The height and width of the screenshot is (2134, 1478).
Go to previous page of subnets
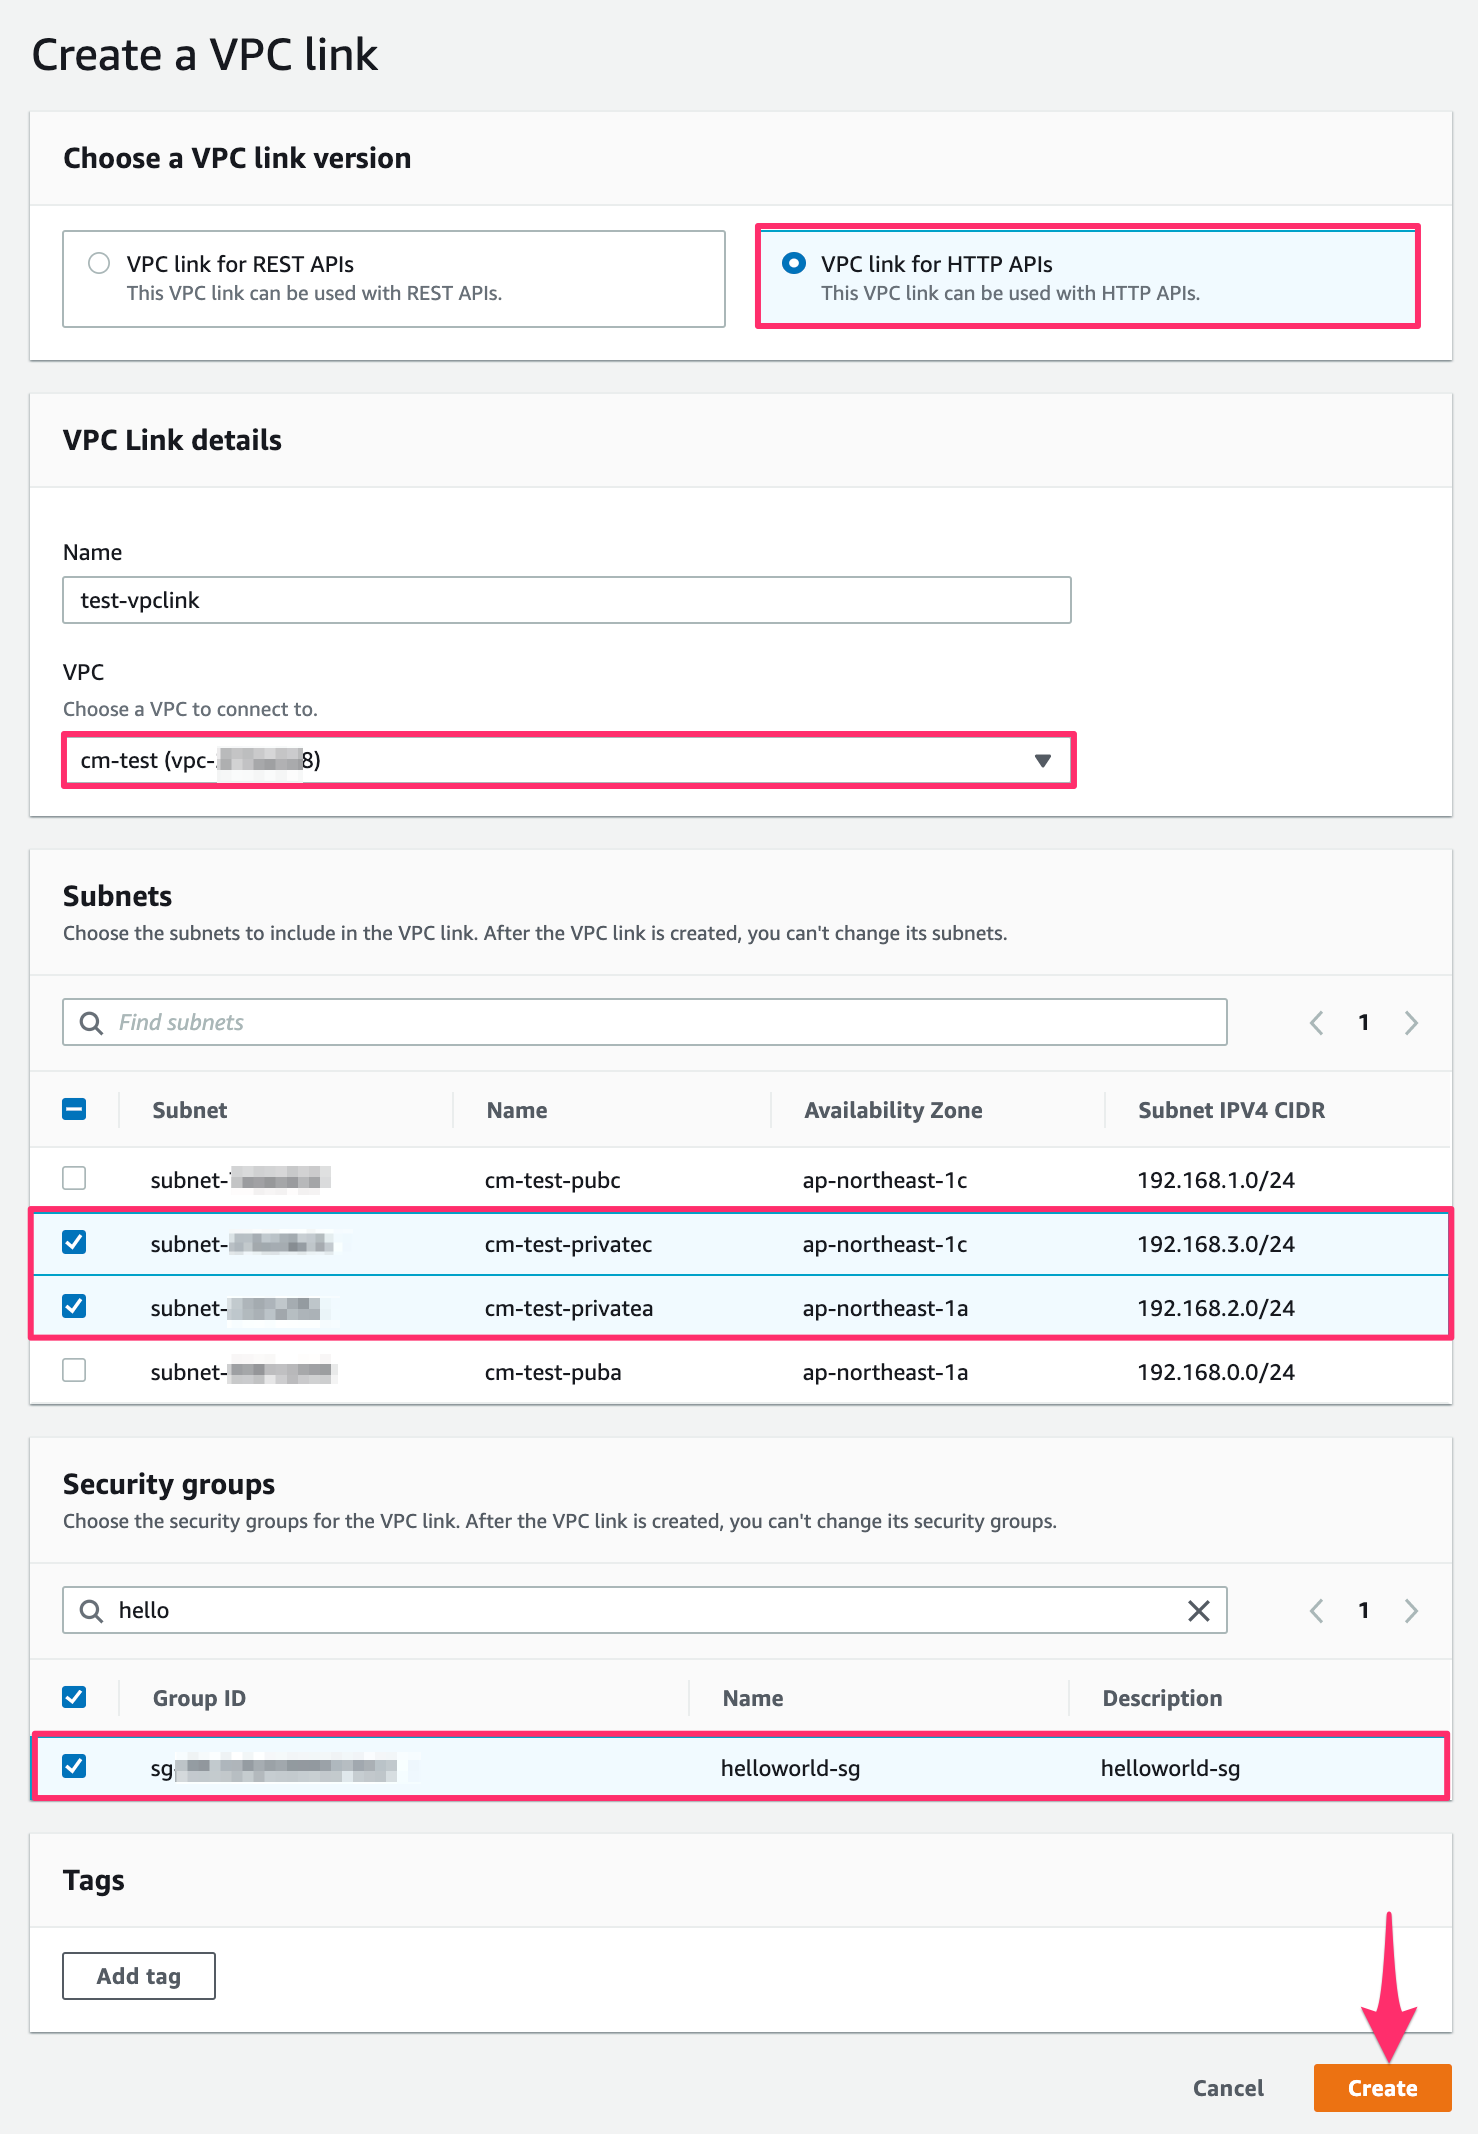click(1316, 1022)
